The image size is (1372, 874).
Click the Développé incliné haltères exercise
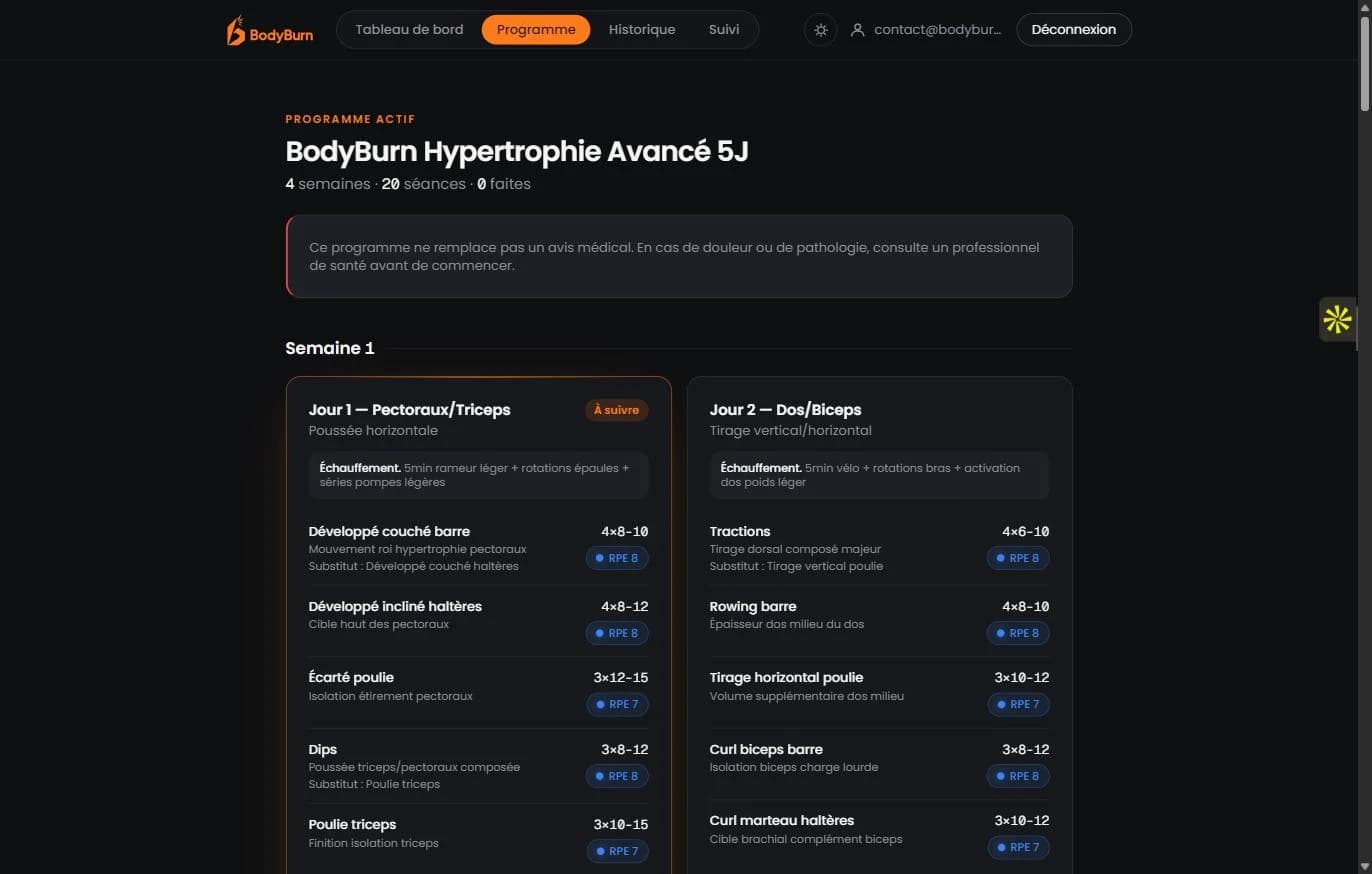coord(395,606)
